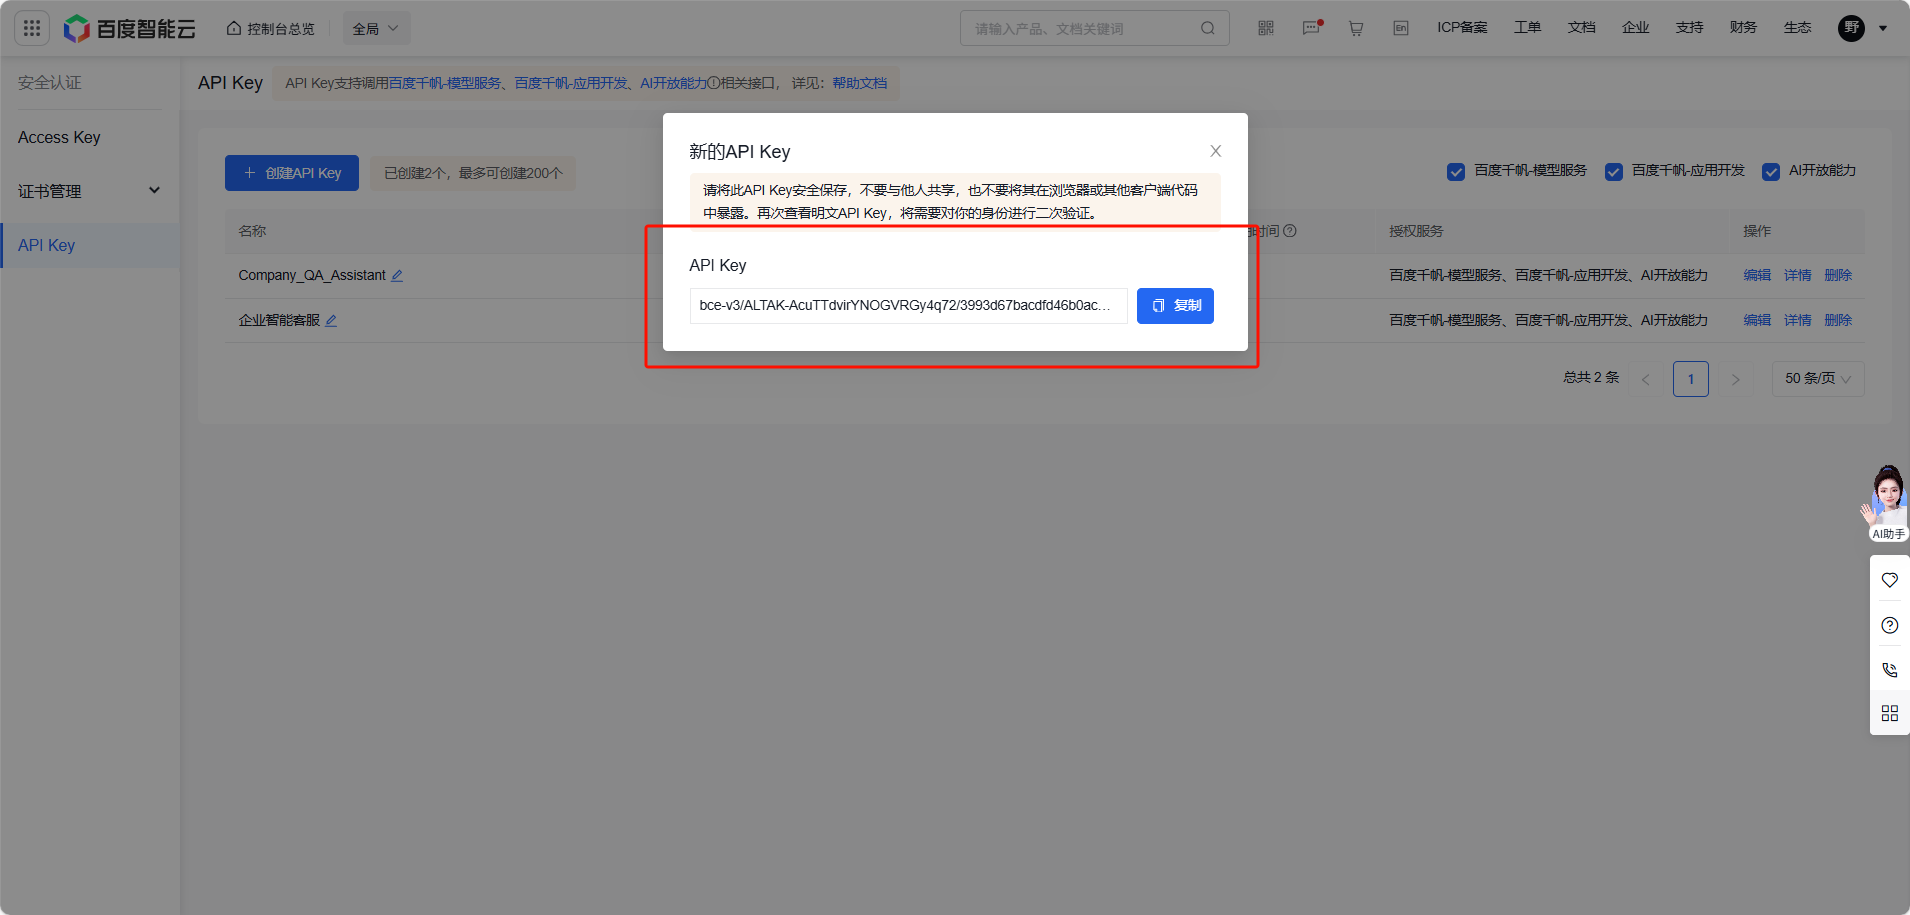The image size is (1910, 915).
Task: Uncheck the 百度千帆-模型服务 checkbox
Action: [1456, 171]
